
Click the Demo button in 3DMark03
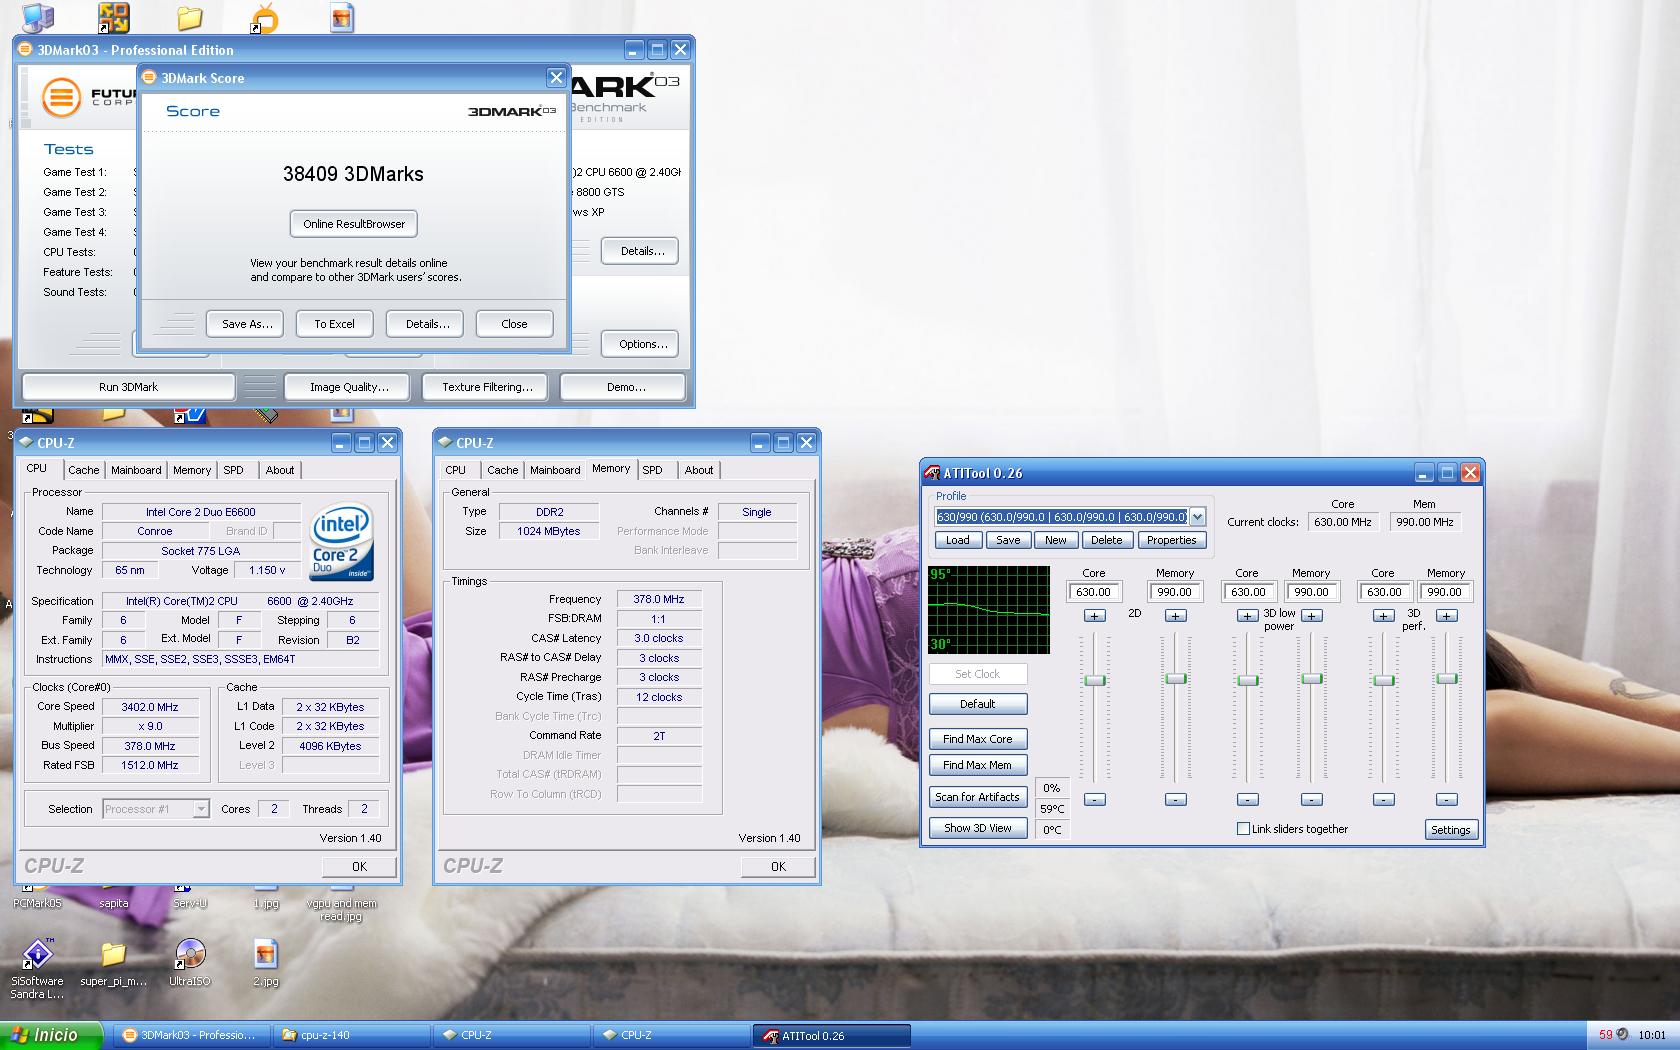pyautogui.click(x=625, y=387)
